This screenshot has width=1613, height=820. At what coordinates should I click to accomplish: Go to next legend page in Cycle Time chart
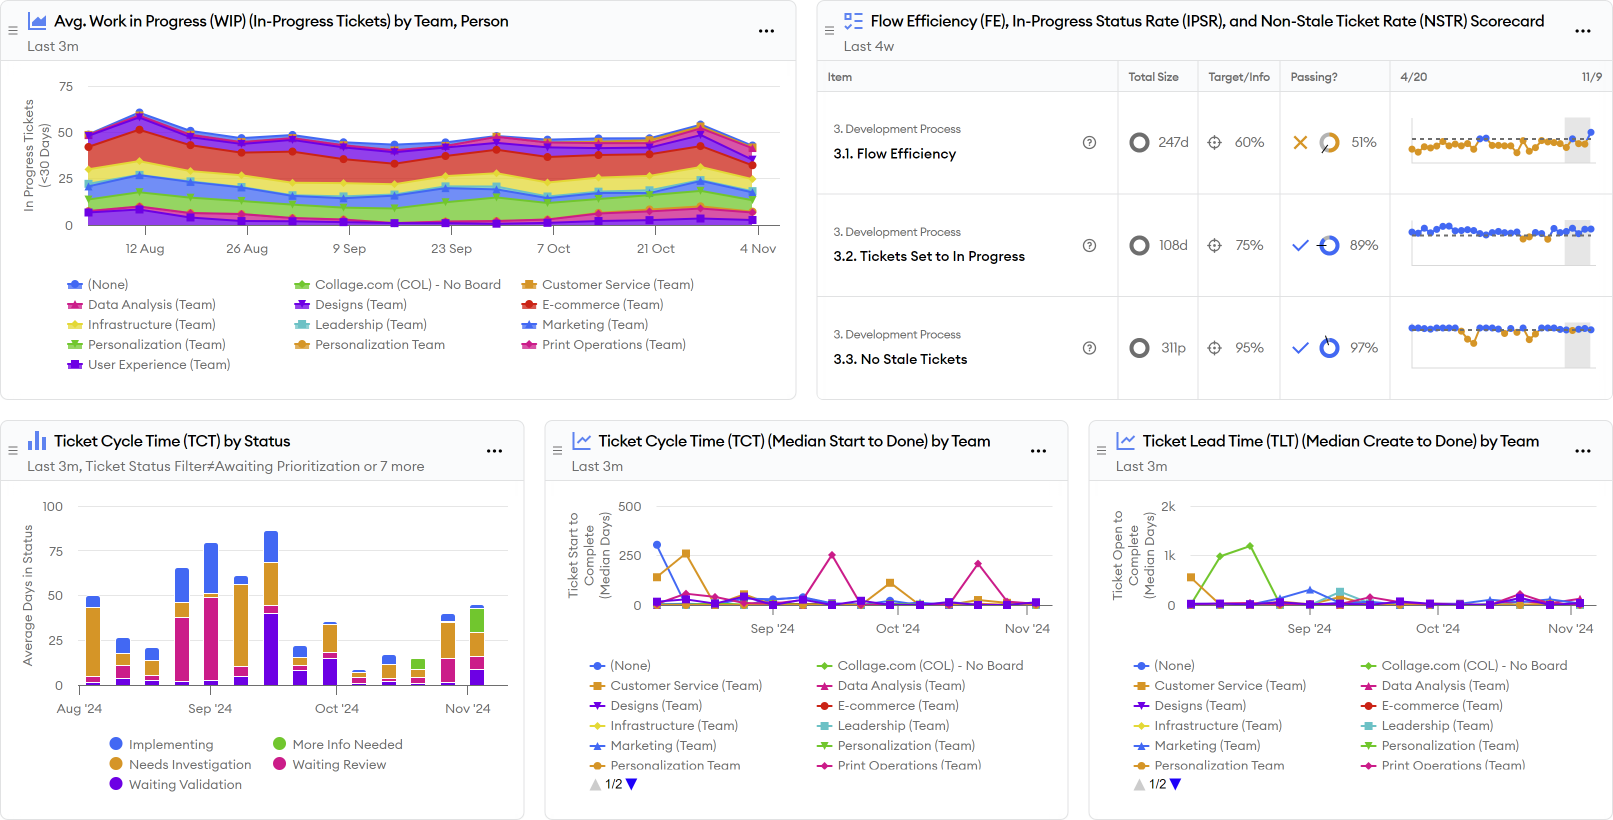[632, 784]
